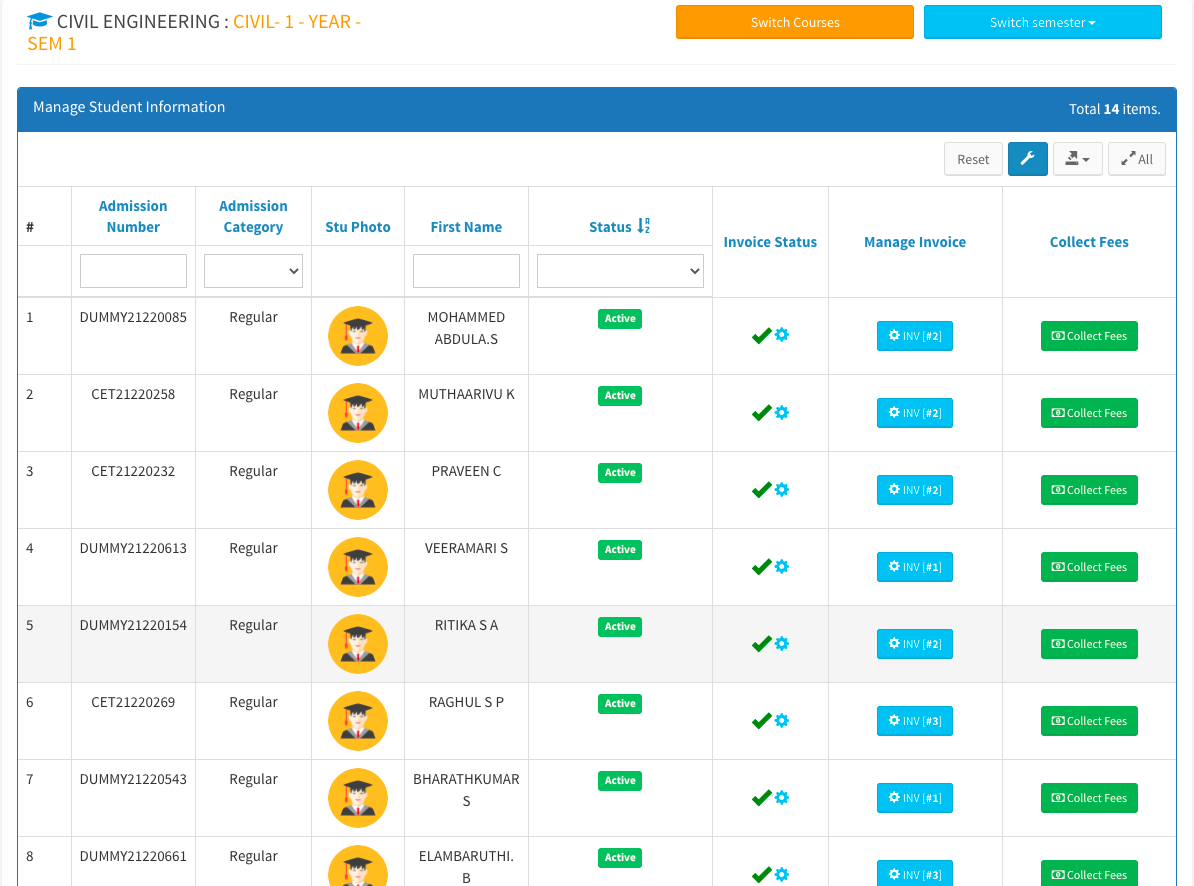The height and width of the screenshot is (886, 1194).
Task: Click the wrench settings icon button
Action: pos(1027,159)
